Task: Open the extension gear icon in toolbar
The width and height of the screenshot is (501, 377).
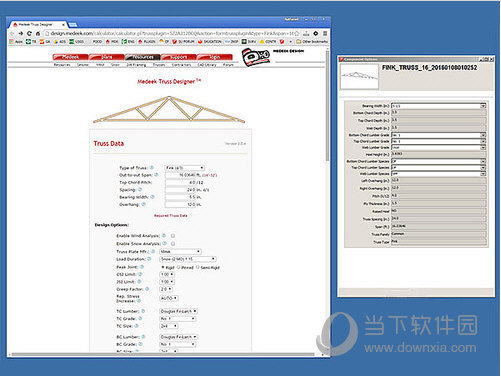Action: 315,34
